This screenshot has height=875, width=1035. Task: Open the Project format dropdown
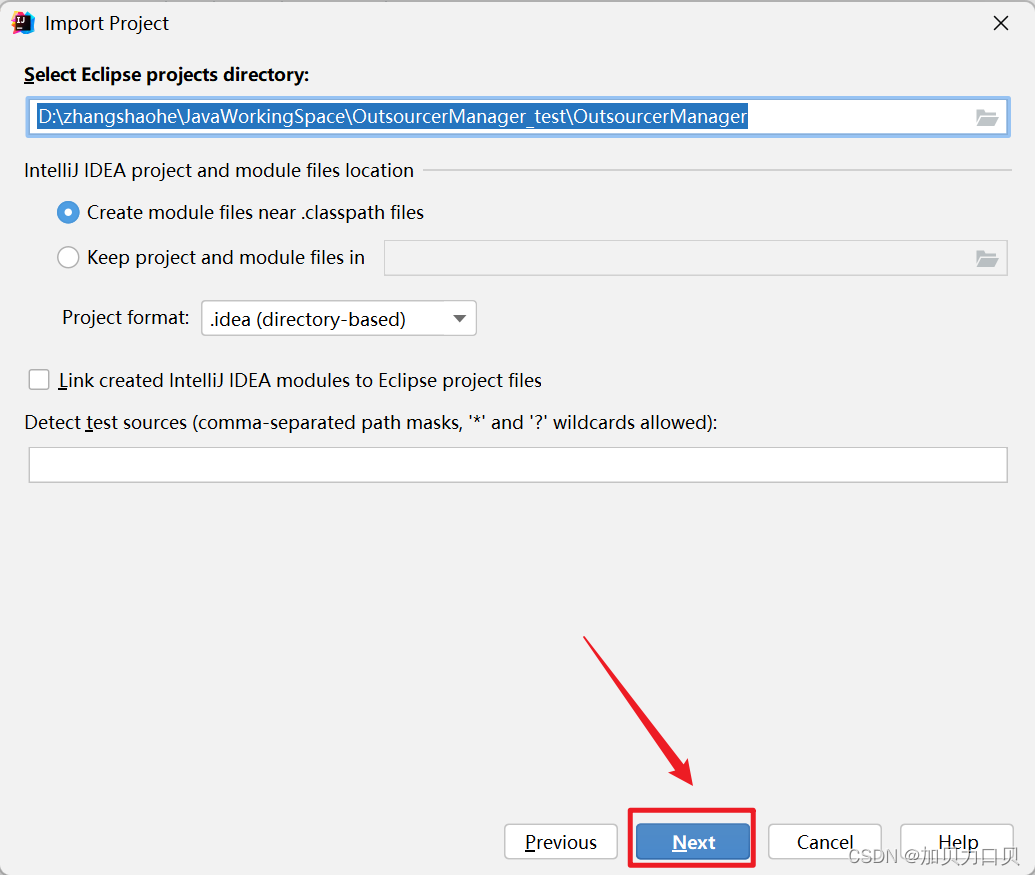[339, 319]
